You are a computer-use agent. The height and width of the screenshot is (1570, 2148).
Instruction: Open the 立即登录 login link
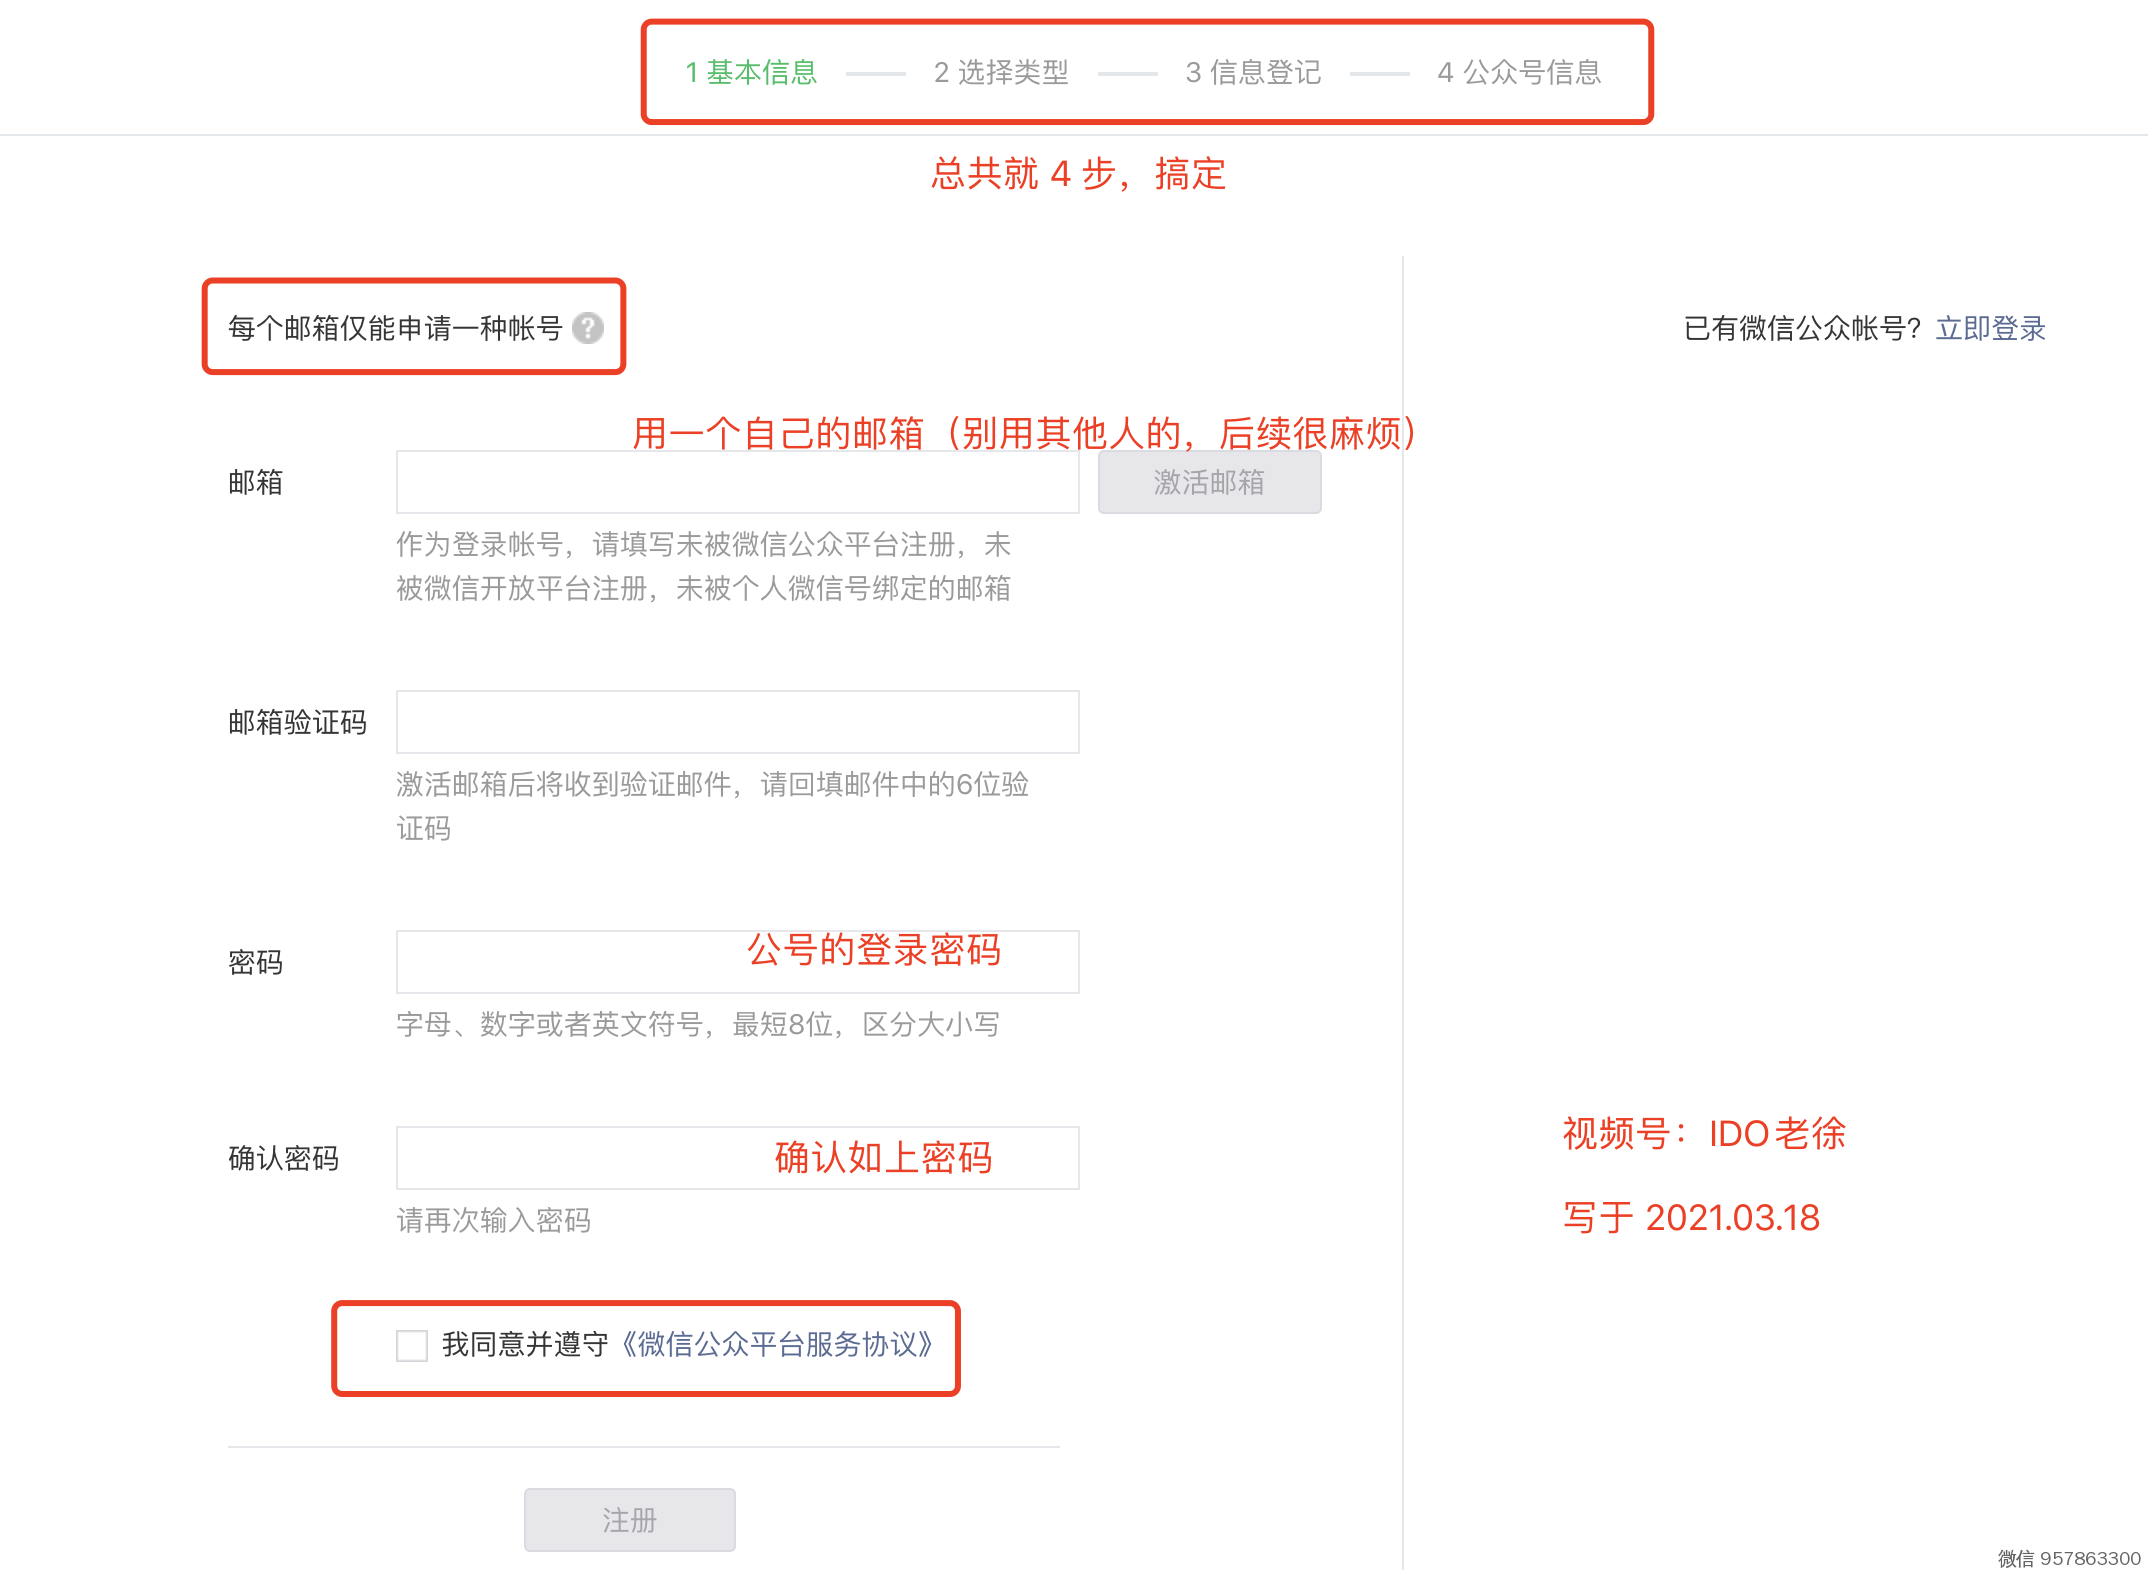click(1990, 328)
